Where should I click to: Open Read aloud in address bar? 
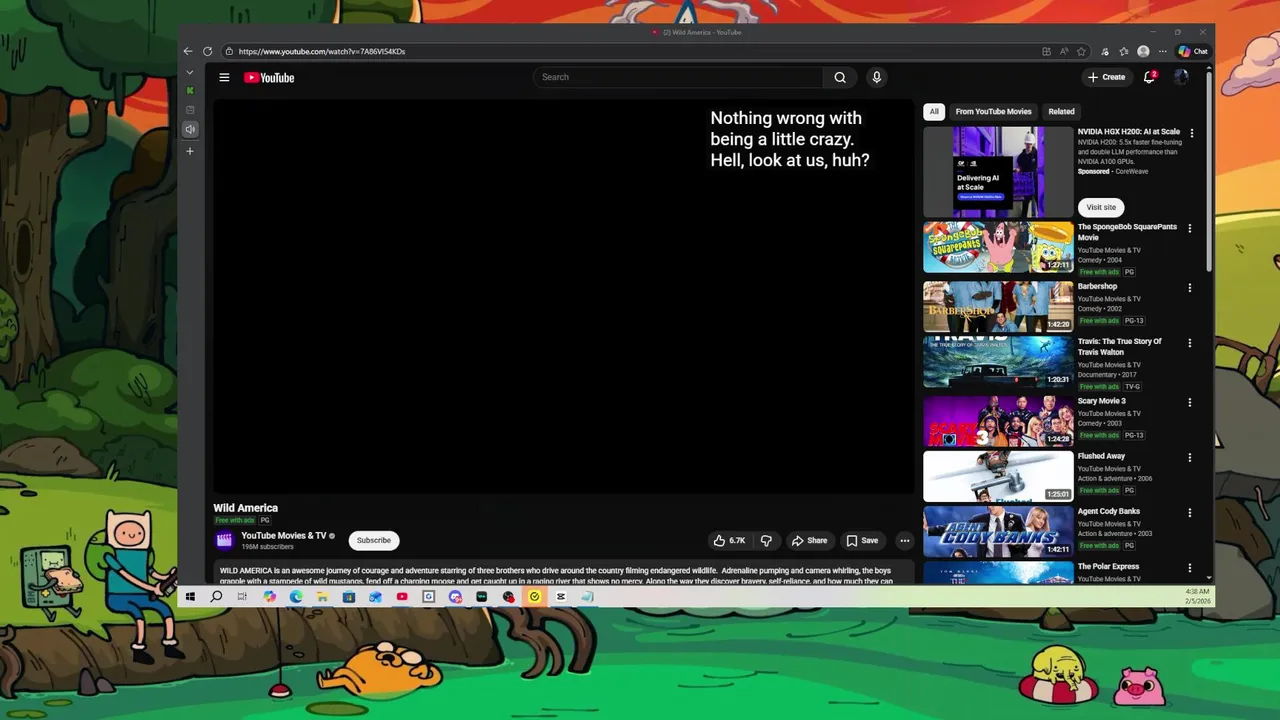coord(1064,51)
